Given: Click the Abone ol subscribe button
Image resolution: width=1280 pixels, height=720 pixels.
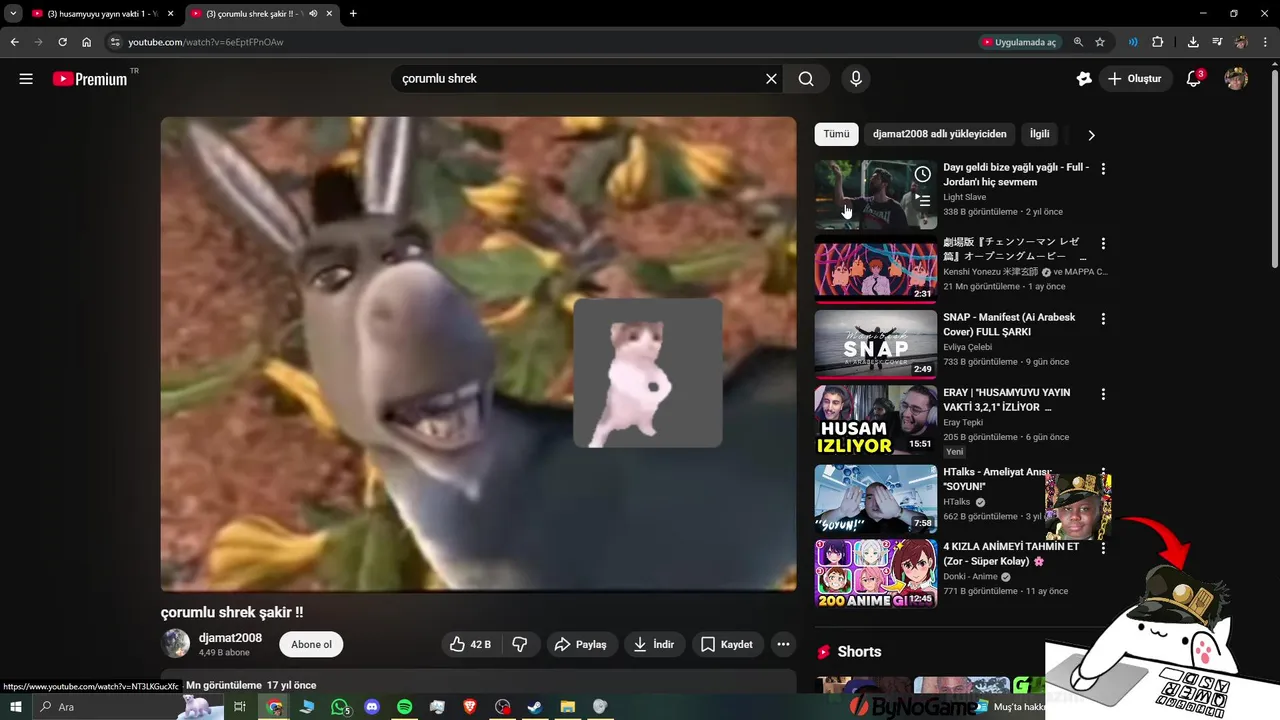Looking at the screenshot, I should click(311, 644).
